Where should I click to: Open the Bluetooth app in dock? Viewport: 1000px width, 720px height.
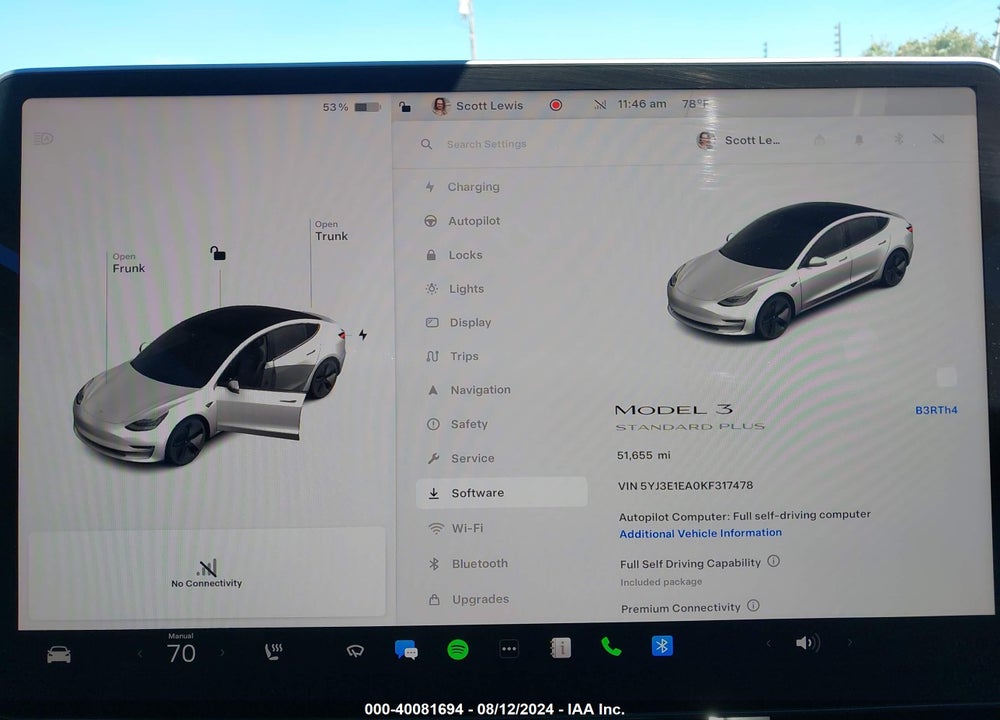tap(662, 646)
